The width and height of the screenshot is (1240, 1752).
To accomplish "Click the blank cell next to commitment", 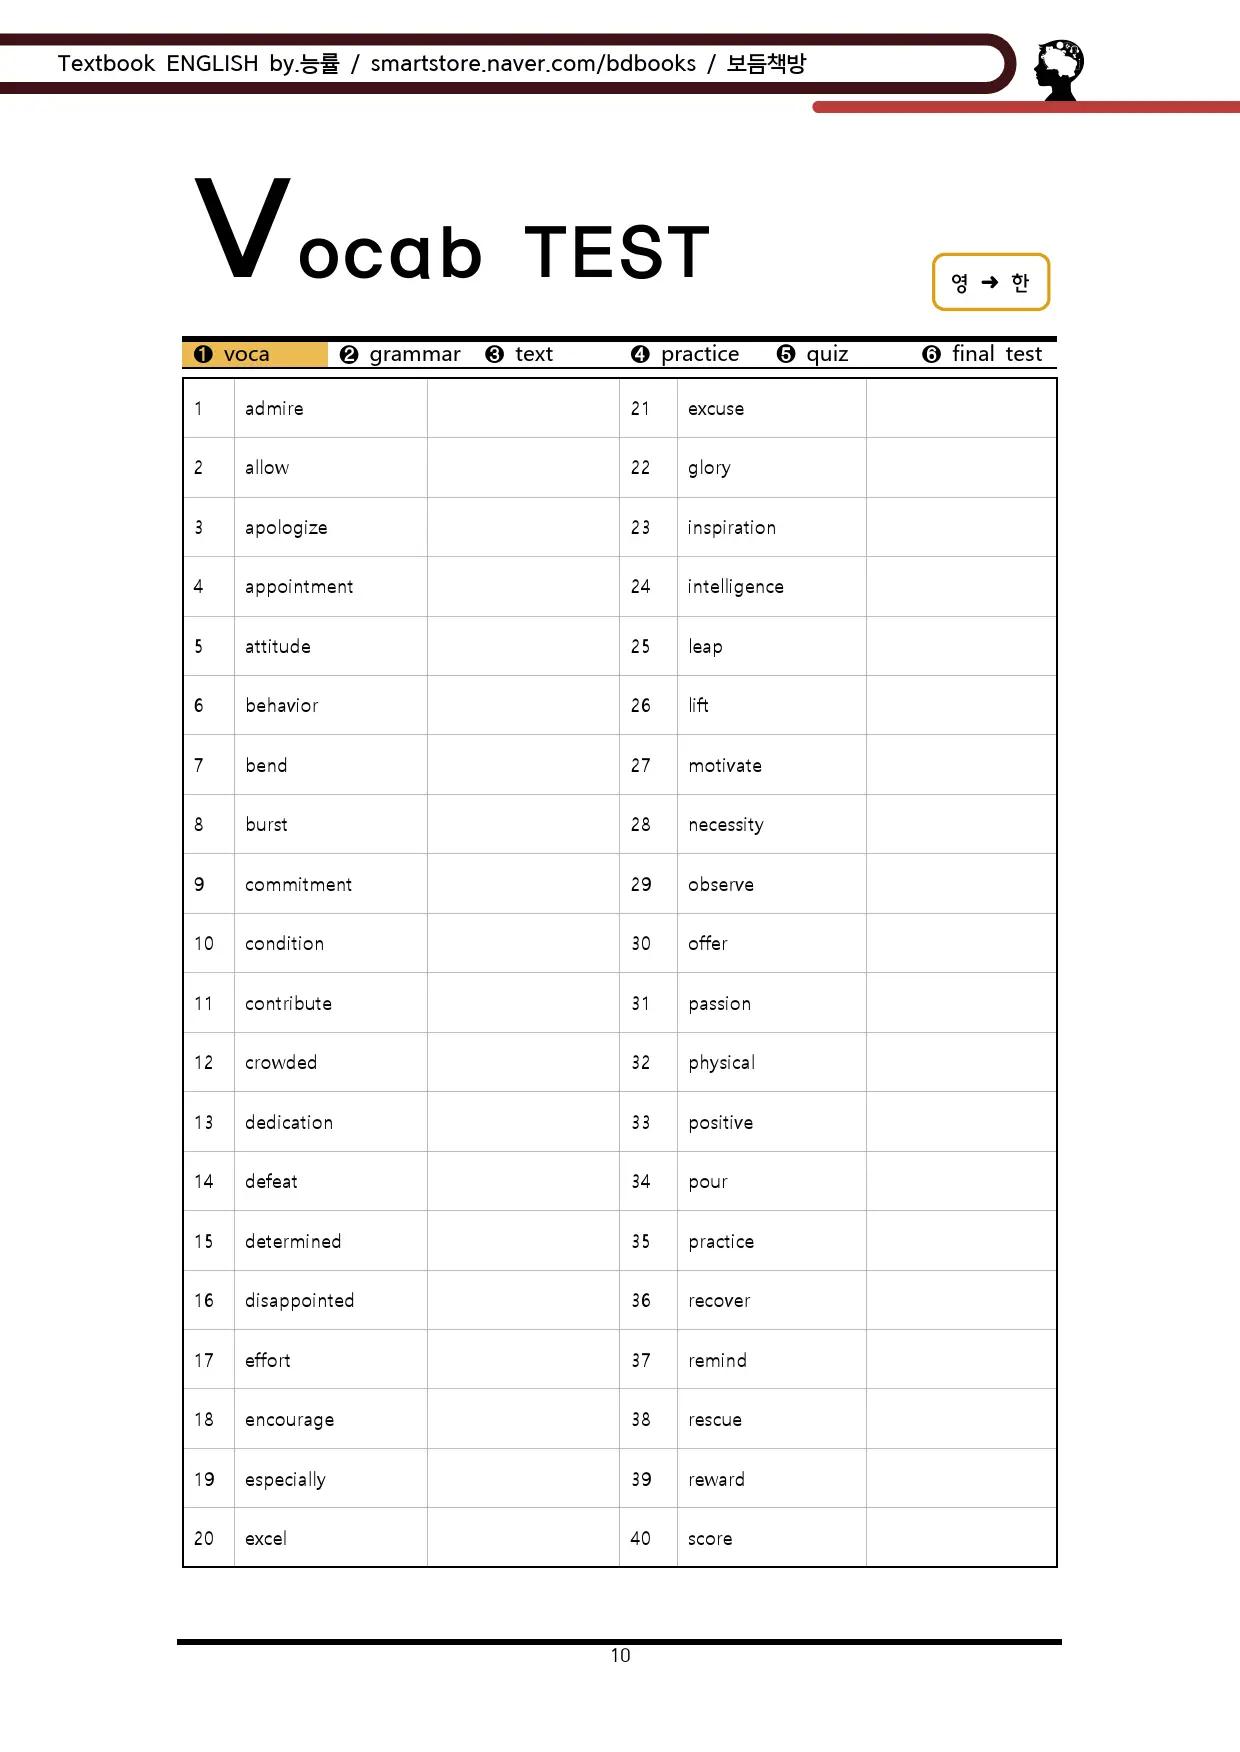I will pyautogui.click(x=523, y=884).
